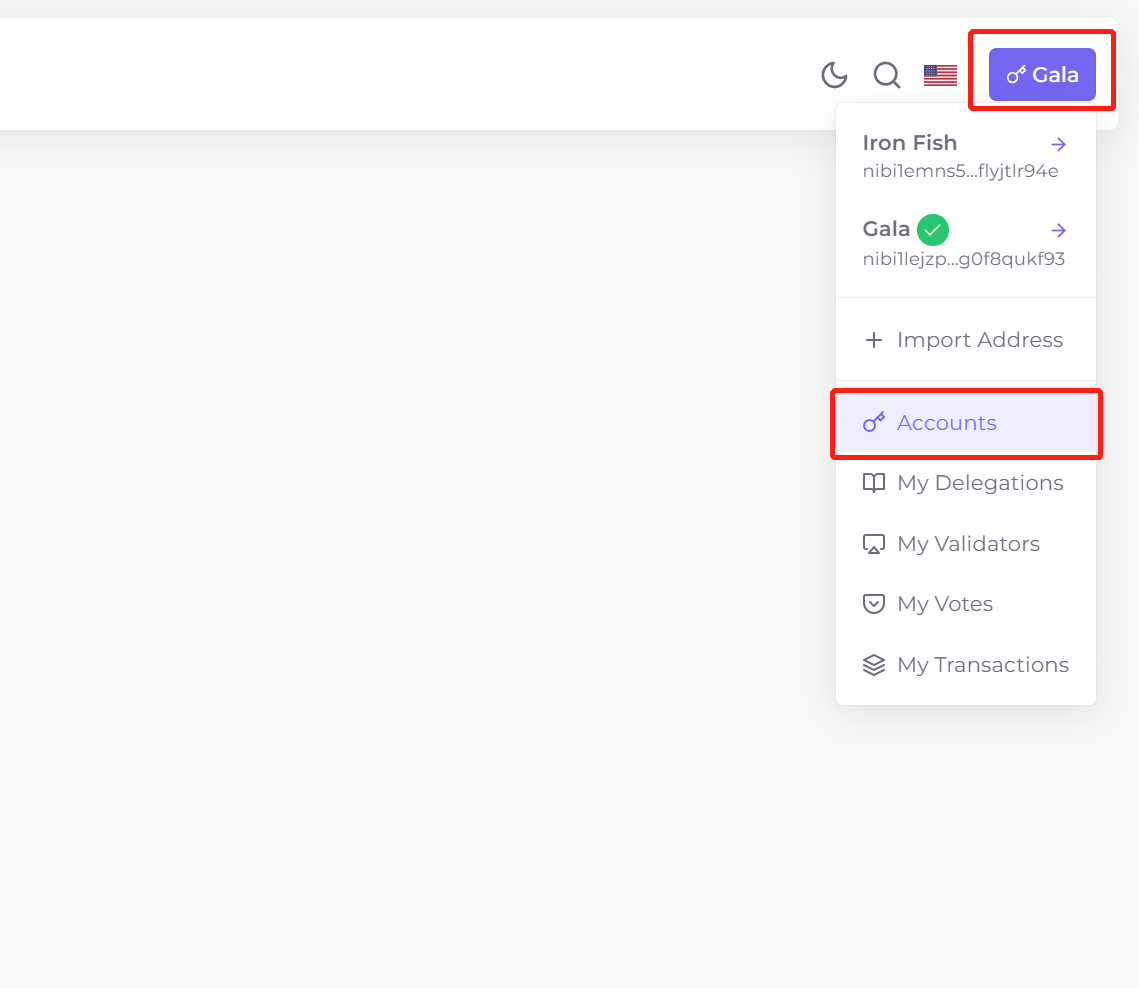Screen dimensions: 1139x988
Task: Click the Gala green checkmark badge
Action: coord(933,230)
